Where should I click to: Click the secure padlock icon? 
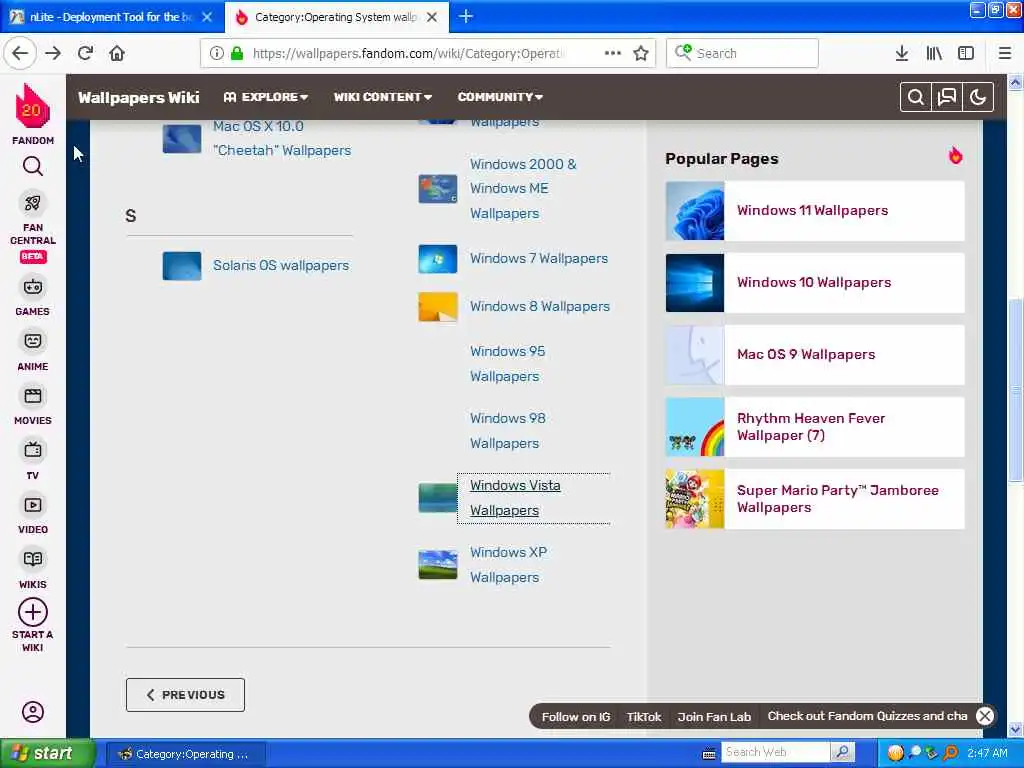click(237, 54)
